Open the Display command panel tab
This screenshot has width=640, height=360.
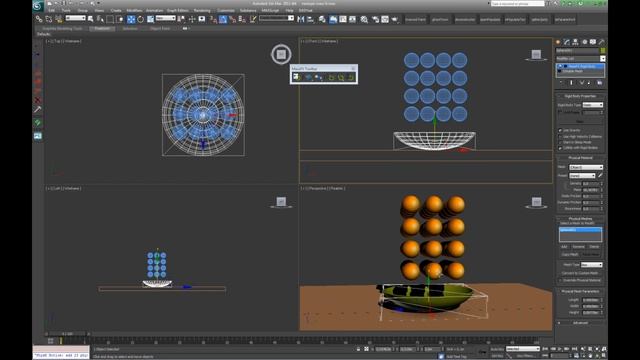click(593, 42)
